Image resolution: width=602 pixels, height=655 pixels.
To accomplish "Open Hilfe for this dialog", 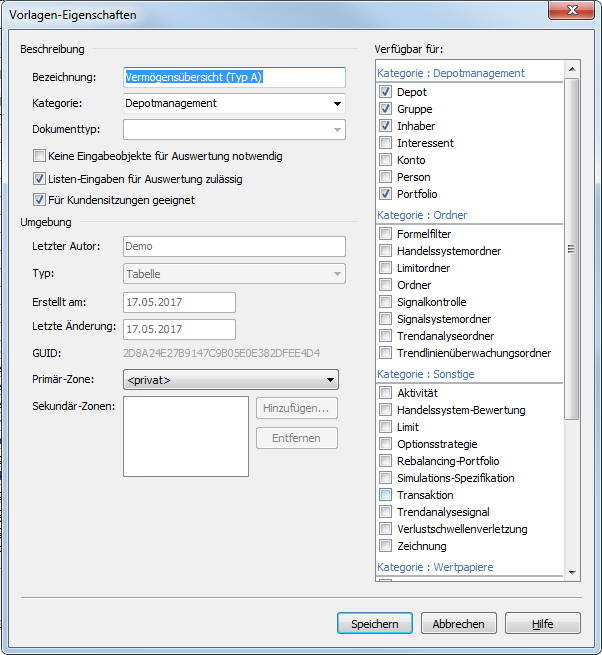I will tap(542, 624).
